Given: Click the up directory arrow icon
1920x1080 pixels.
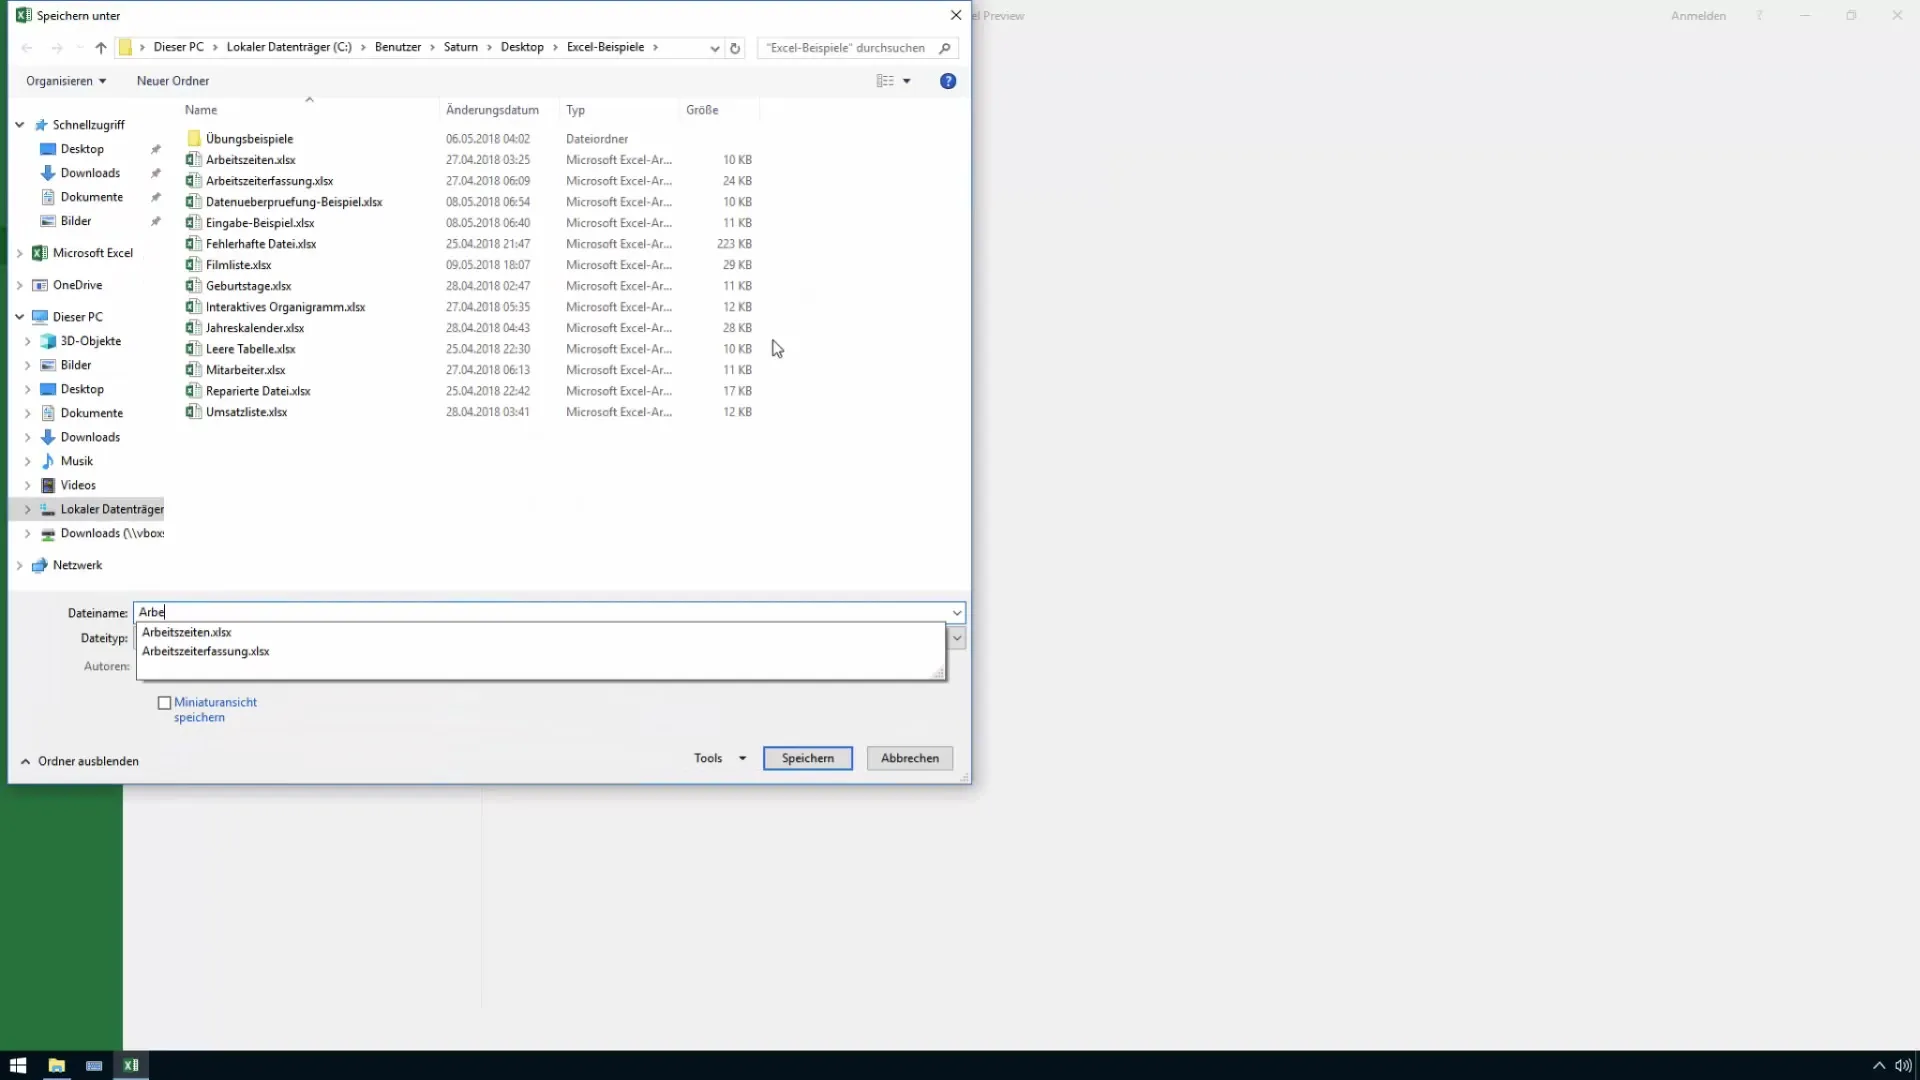Looking at the screenshot, I should 102,47.
